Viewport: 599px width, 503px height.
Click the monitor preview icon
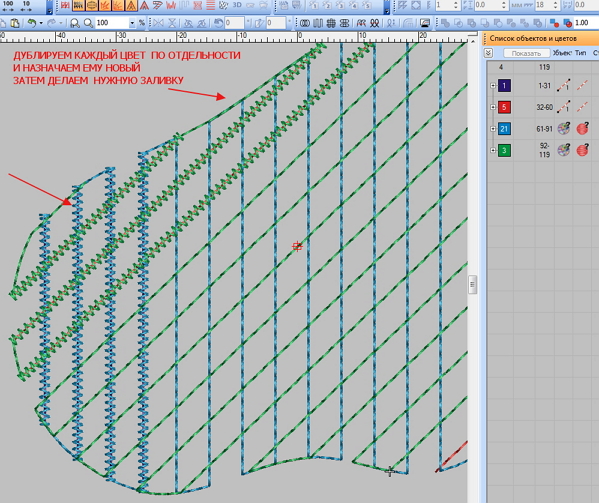click(425, 23)
